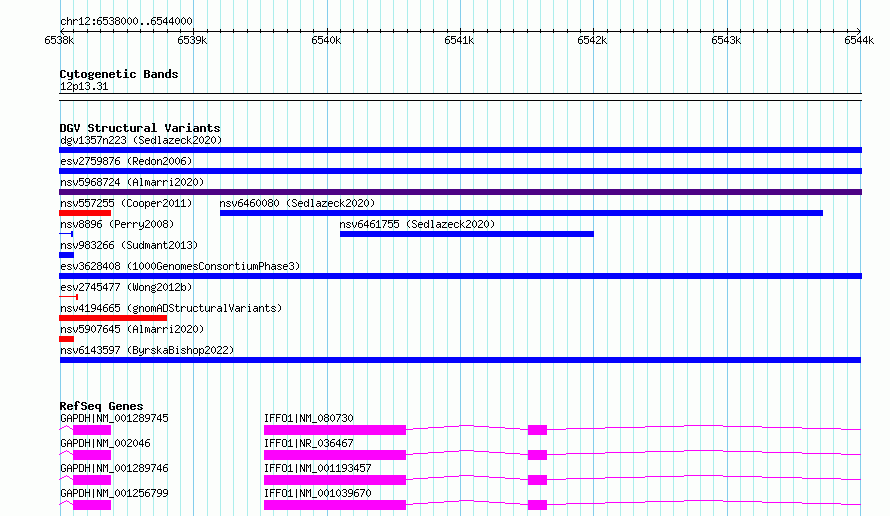Open nsv4194665 (gnomADStructuralVariants) label
This screenshot has width=890, height=516.
pyautogui.click(x=171, y=308)
